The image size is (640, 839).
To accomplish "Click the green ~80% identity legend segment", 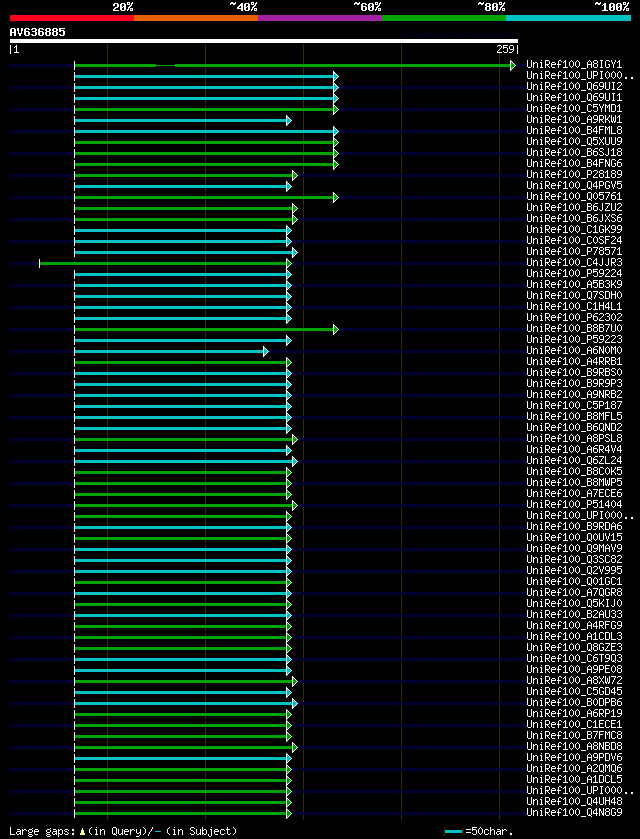I will tap(444, 18).
